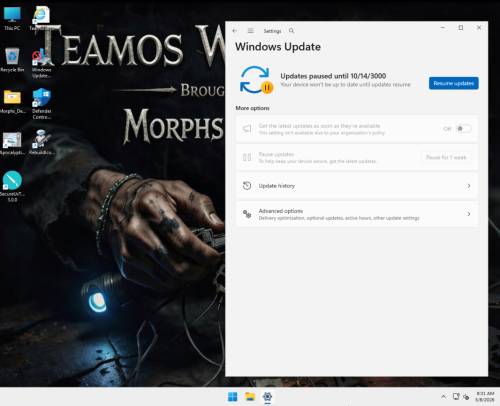Image resolution: width=500 pixels, height=406 pixels.
Task: Click the Resume updates button
Action: point(454,83)
